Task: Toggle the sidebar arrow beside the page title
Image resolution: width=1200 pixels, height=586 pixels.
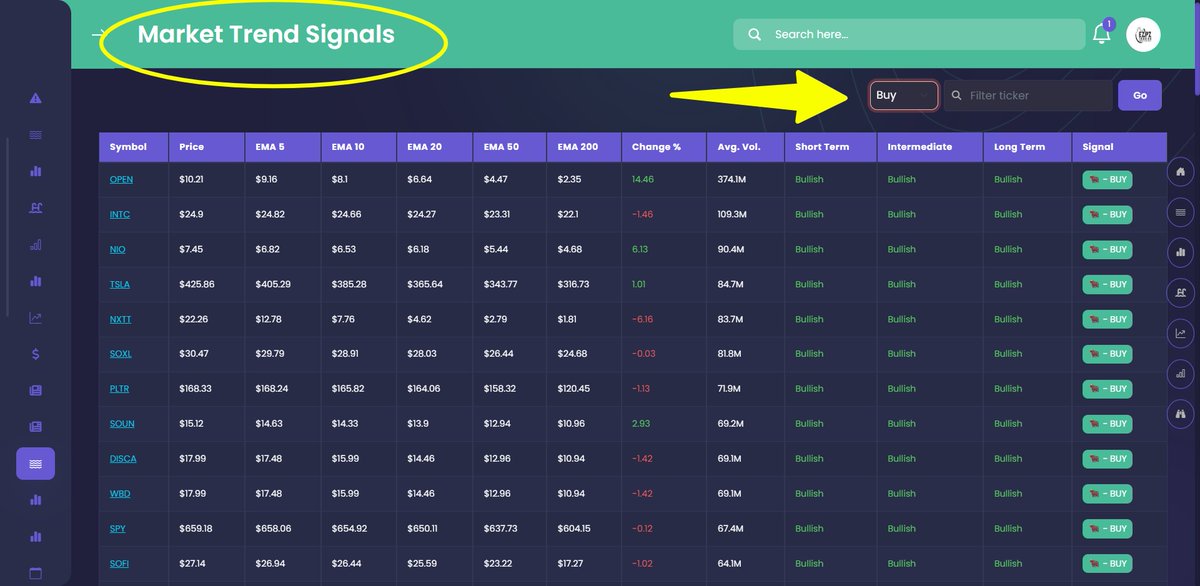Action: click(99, 34)
